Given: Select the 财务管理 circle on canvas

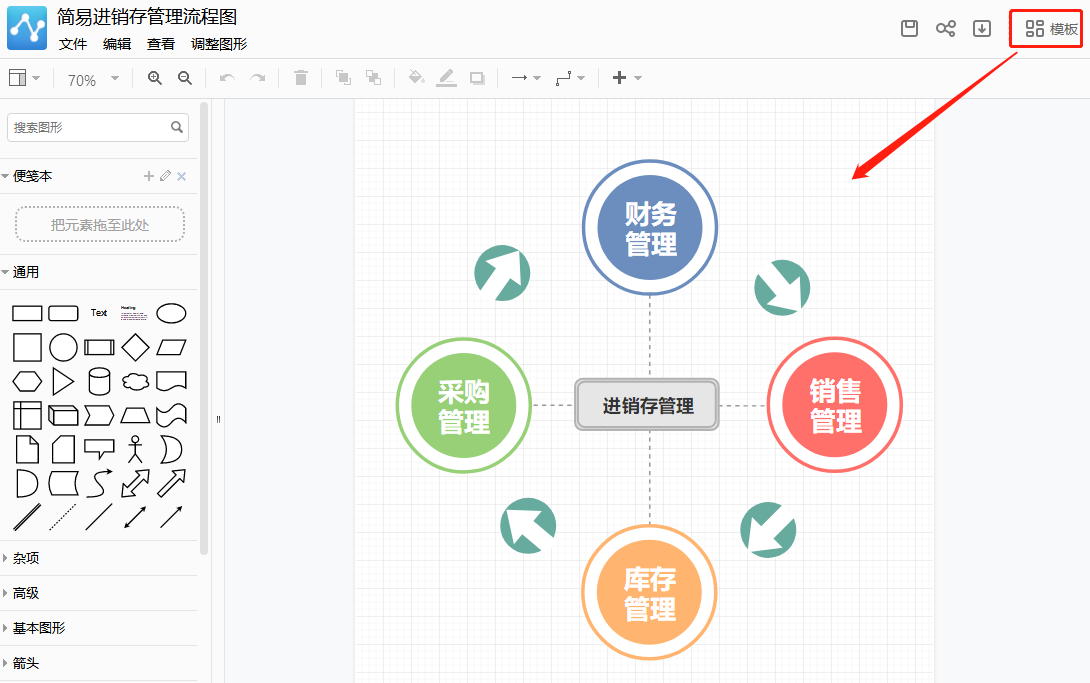Looking at the screenshot, I should coord(650,228).
